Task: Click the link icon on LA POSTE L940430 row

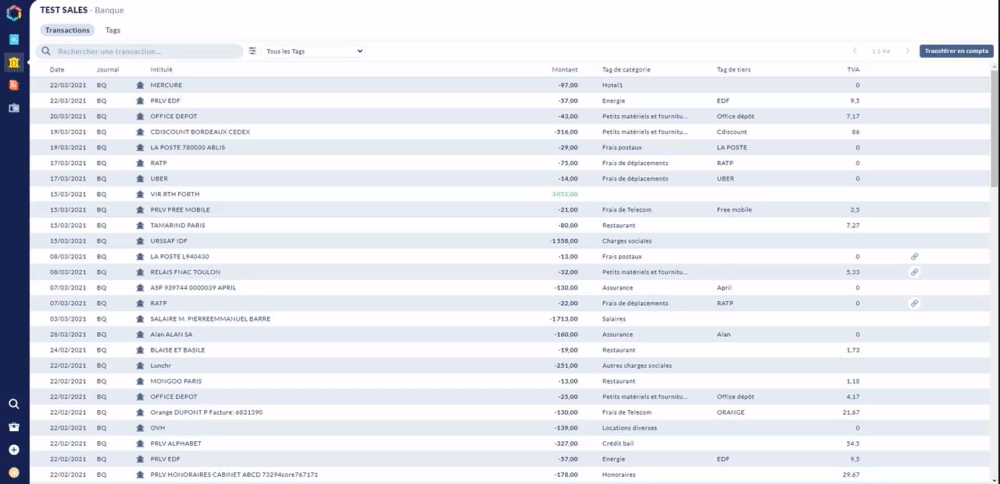Action: 914,256
